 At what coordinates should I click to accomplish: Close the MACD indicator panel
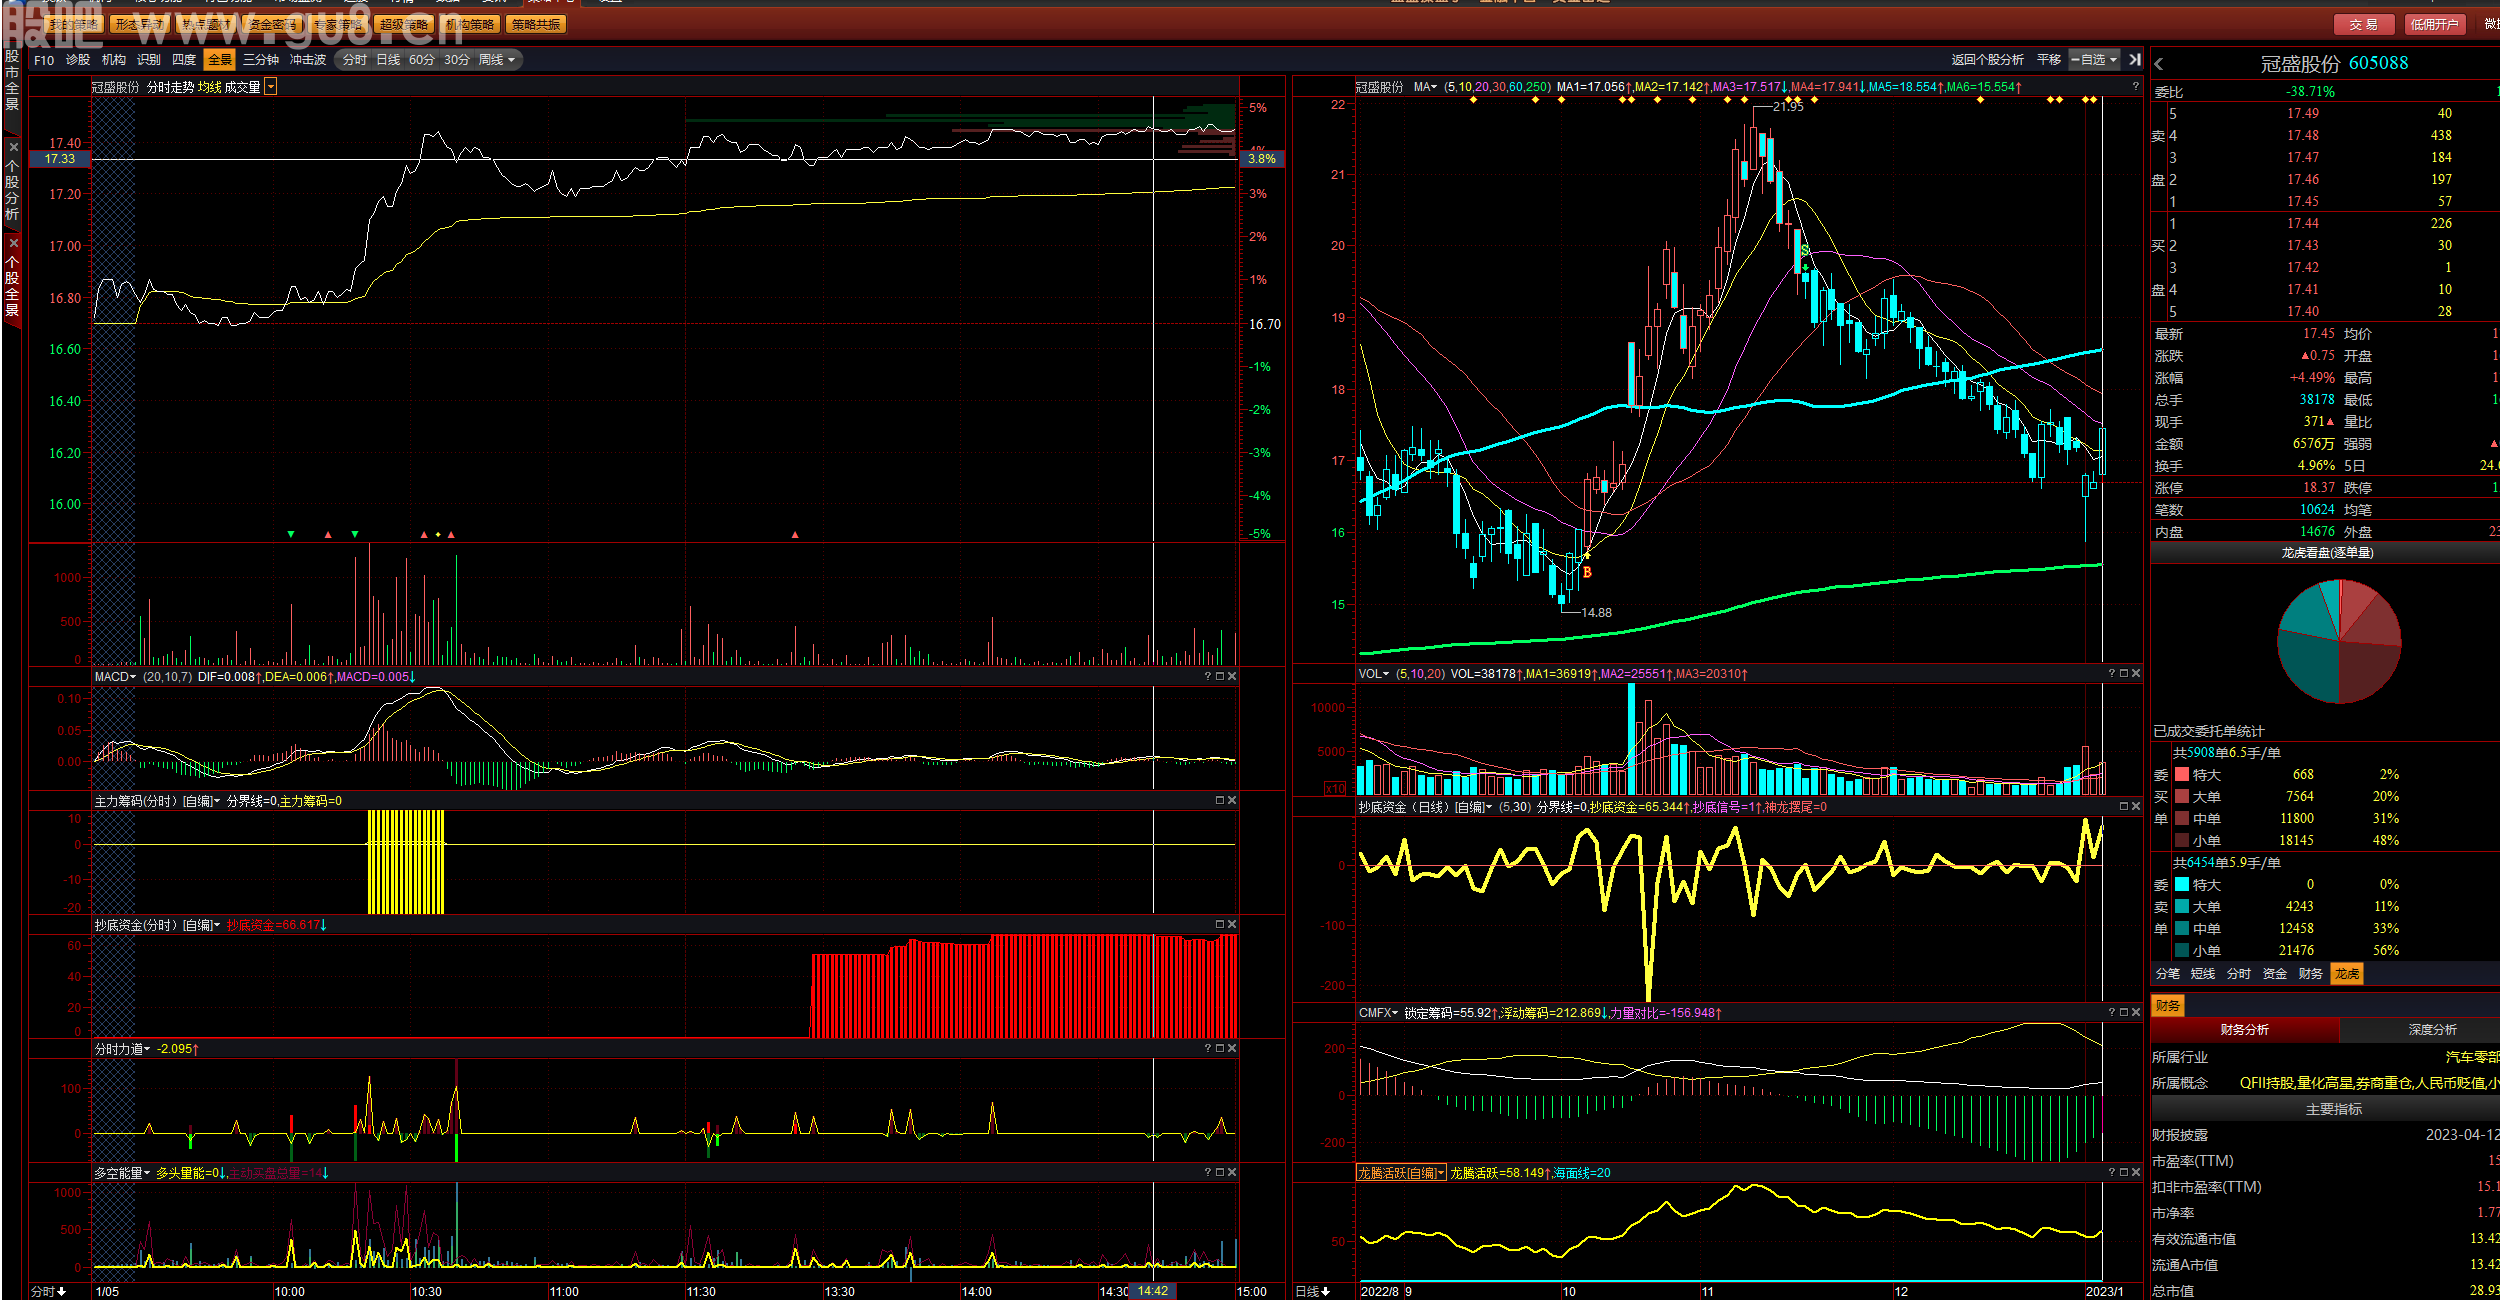point(1232,677)
